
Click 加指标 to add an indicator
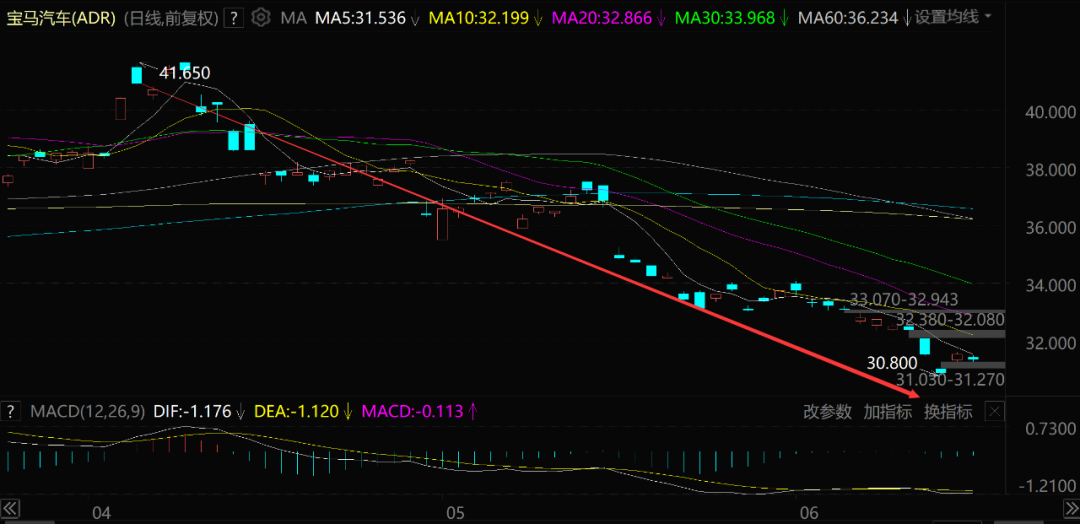click(888, 412)
